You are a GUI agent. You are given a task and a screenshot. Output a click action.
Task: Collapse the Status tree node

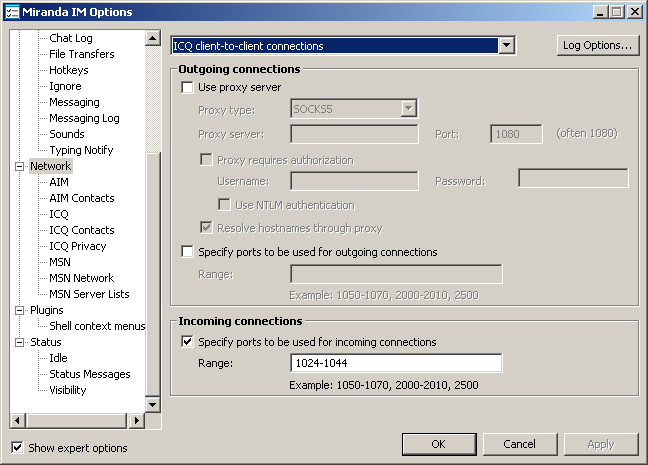[x=19, y=342]
